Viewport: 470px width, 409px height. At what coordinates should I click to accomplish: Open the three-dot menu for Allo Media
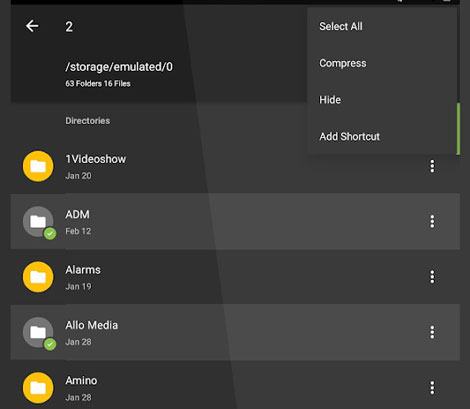[432, 332]
